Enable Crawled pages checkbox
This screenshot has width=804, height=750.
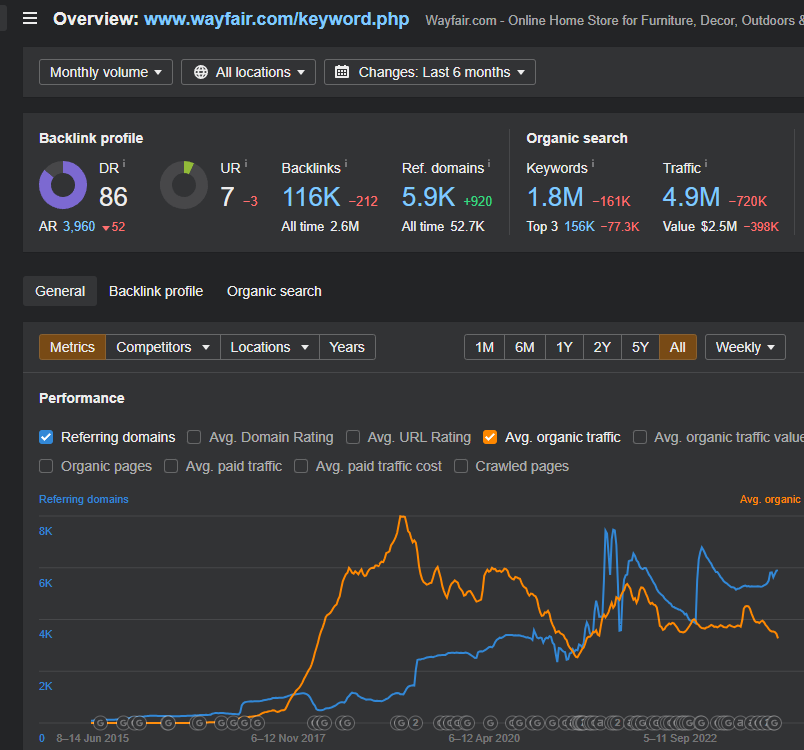tap(461, 466)
